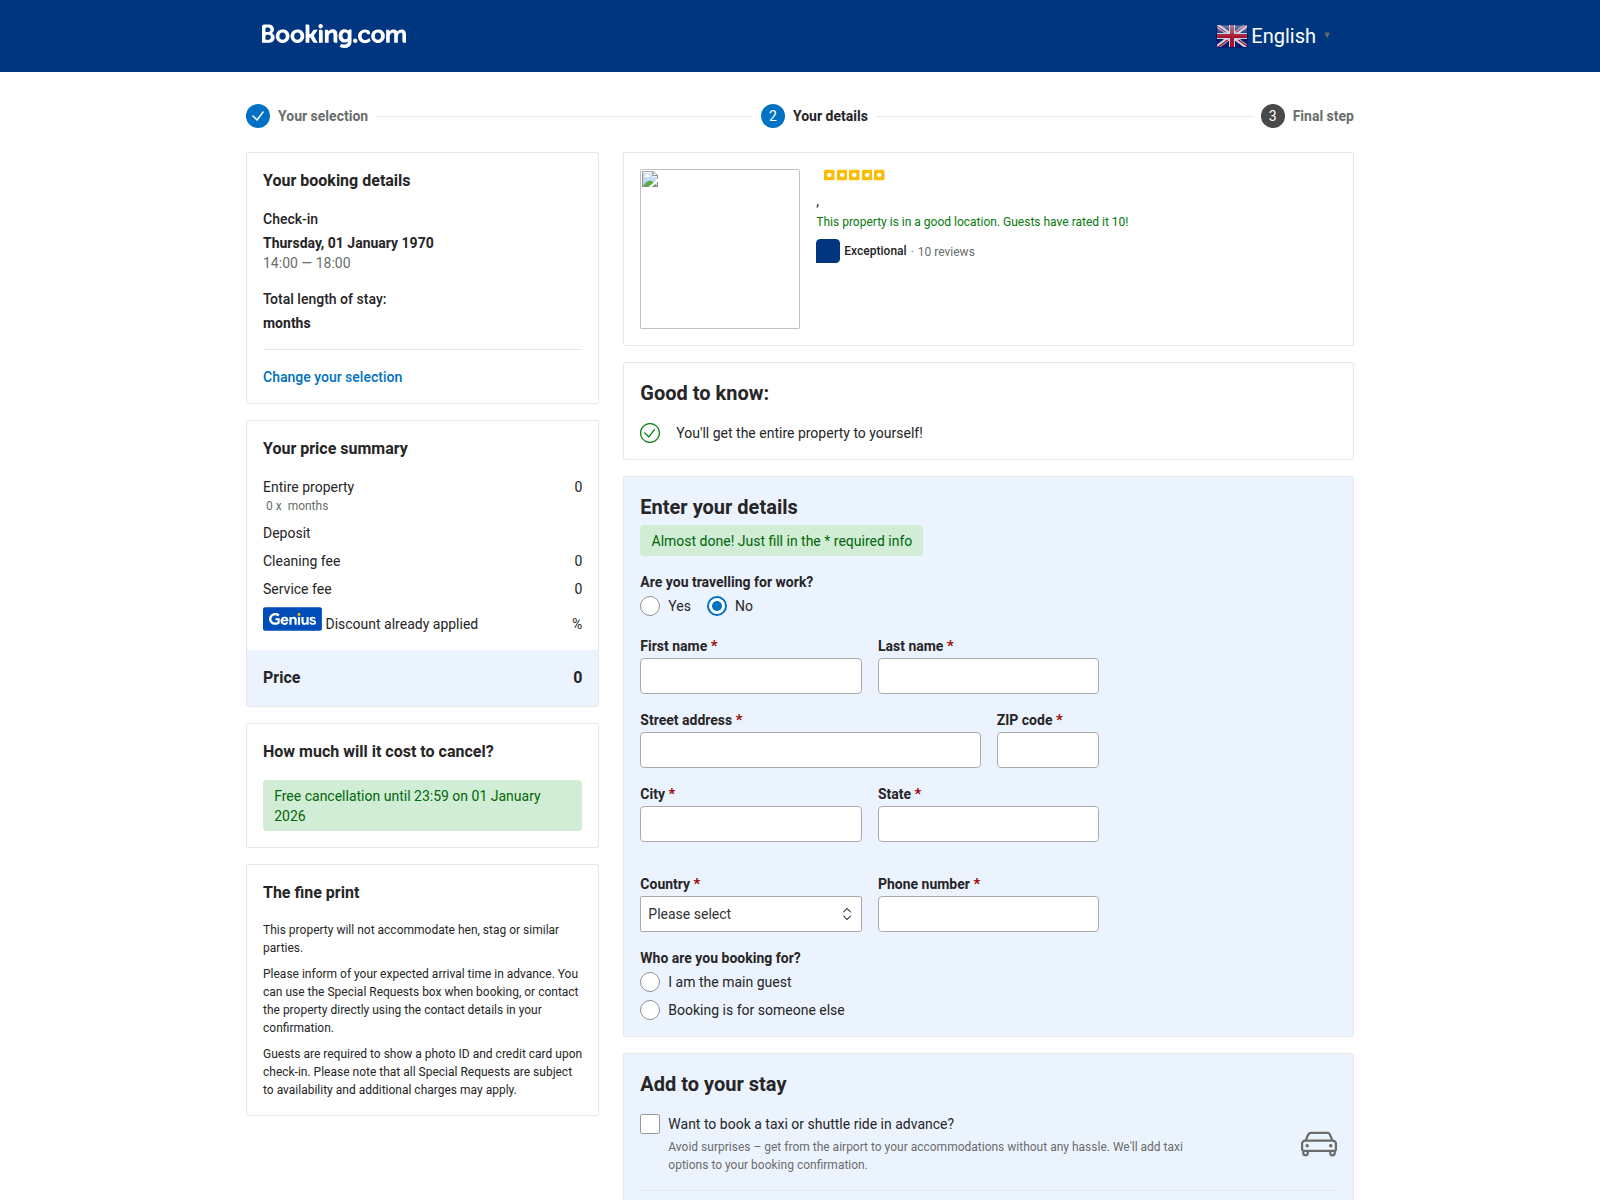Select Booking is for someone else
This screenshot has height=1200, width=1600.
650,1010
